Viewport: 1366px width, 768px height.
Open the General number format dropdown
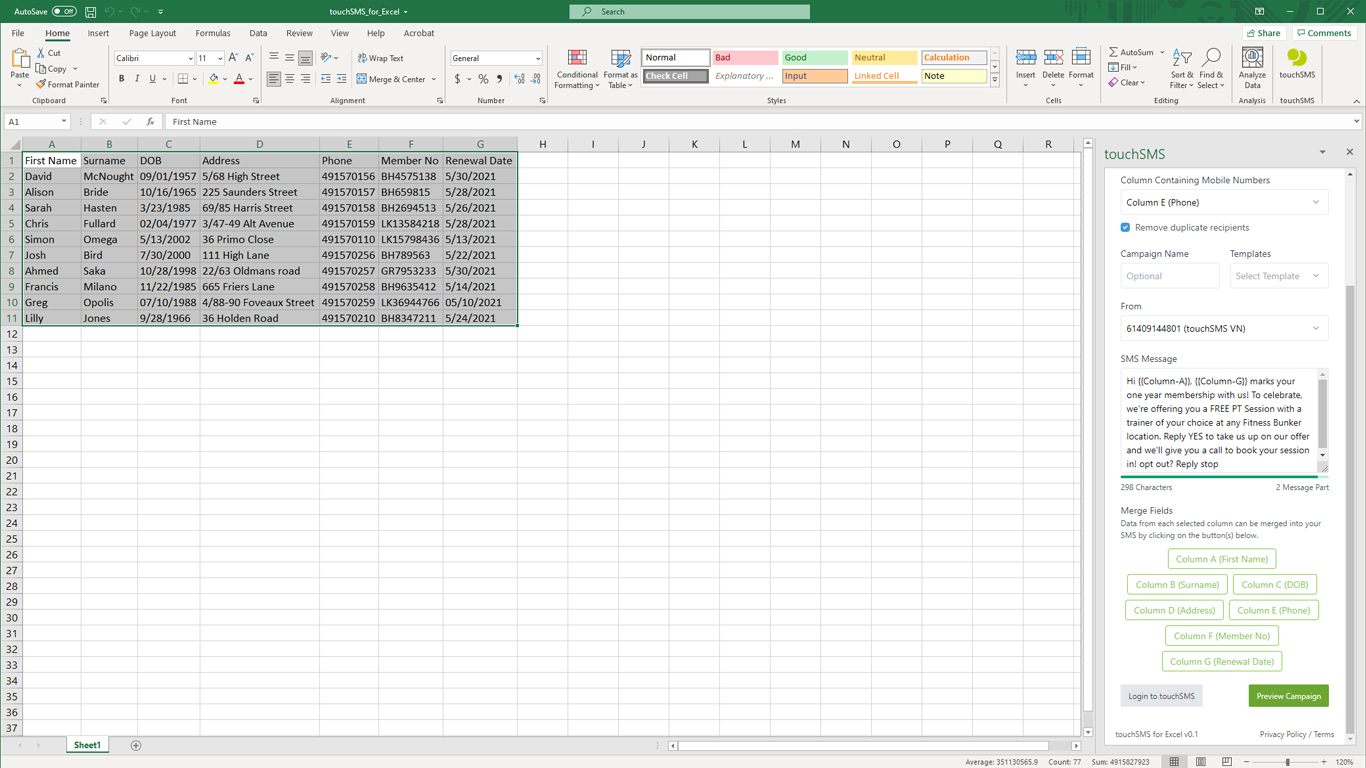pos(538,58)
